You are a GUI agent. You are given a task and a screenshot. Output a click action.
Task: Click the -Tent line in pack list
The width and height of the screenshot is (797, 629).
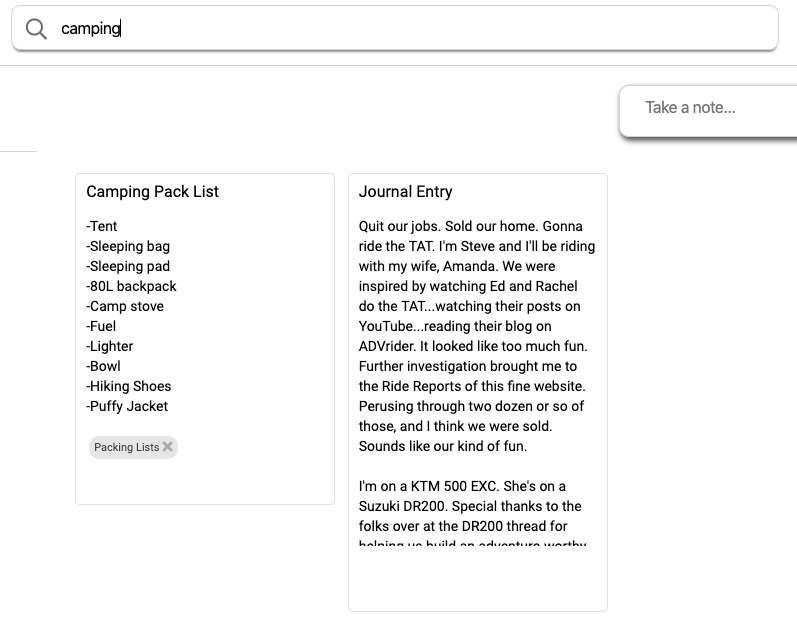click(x=102, y=227)
